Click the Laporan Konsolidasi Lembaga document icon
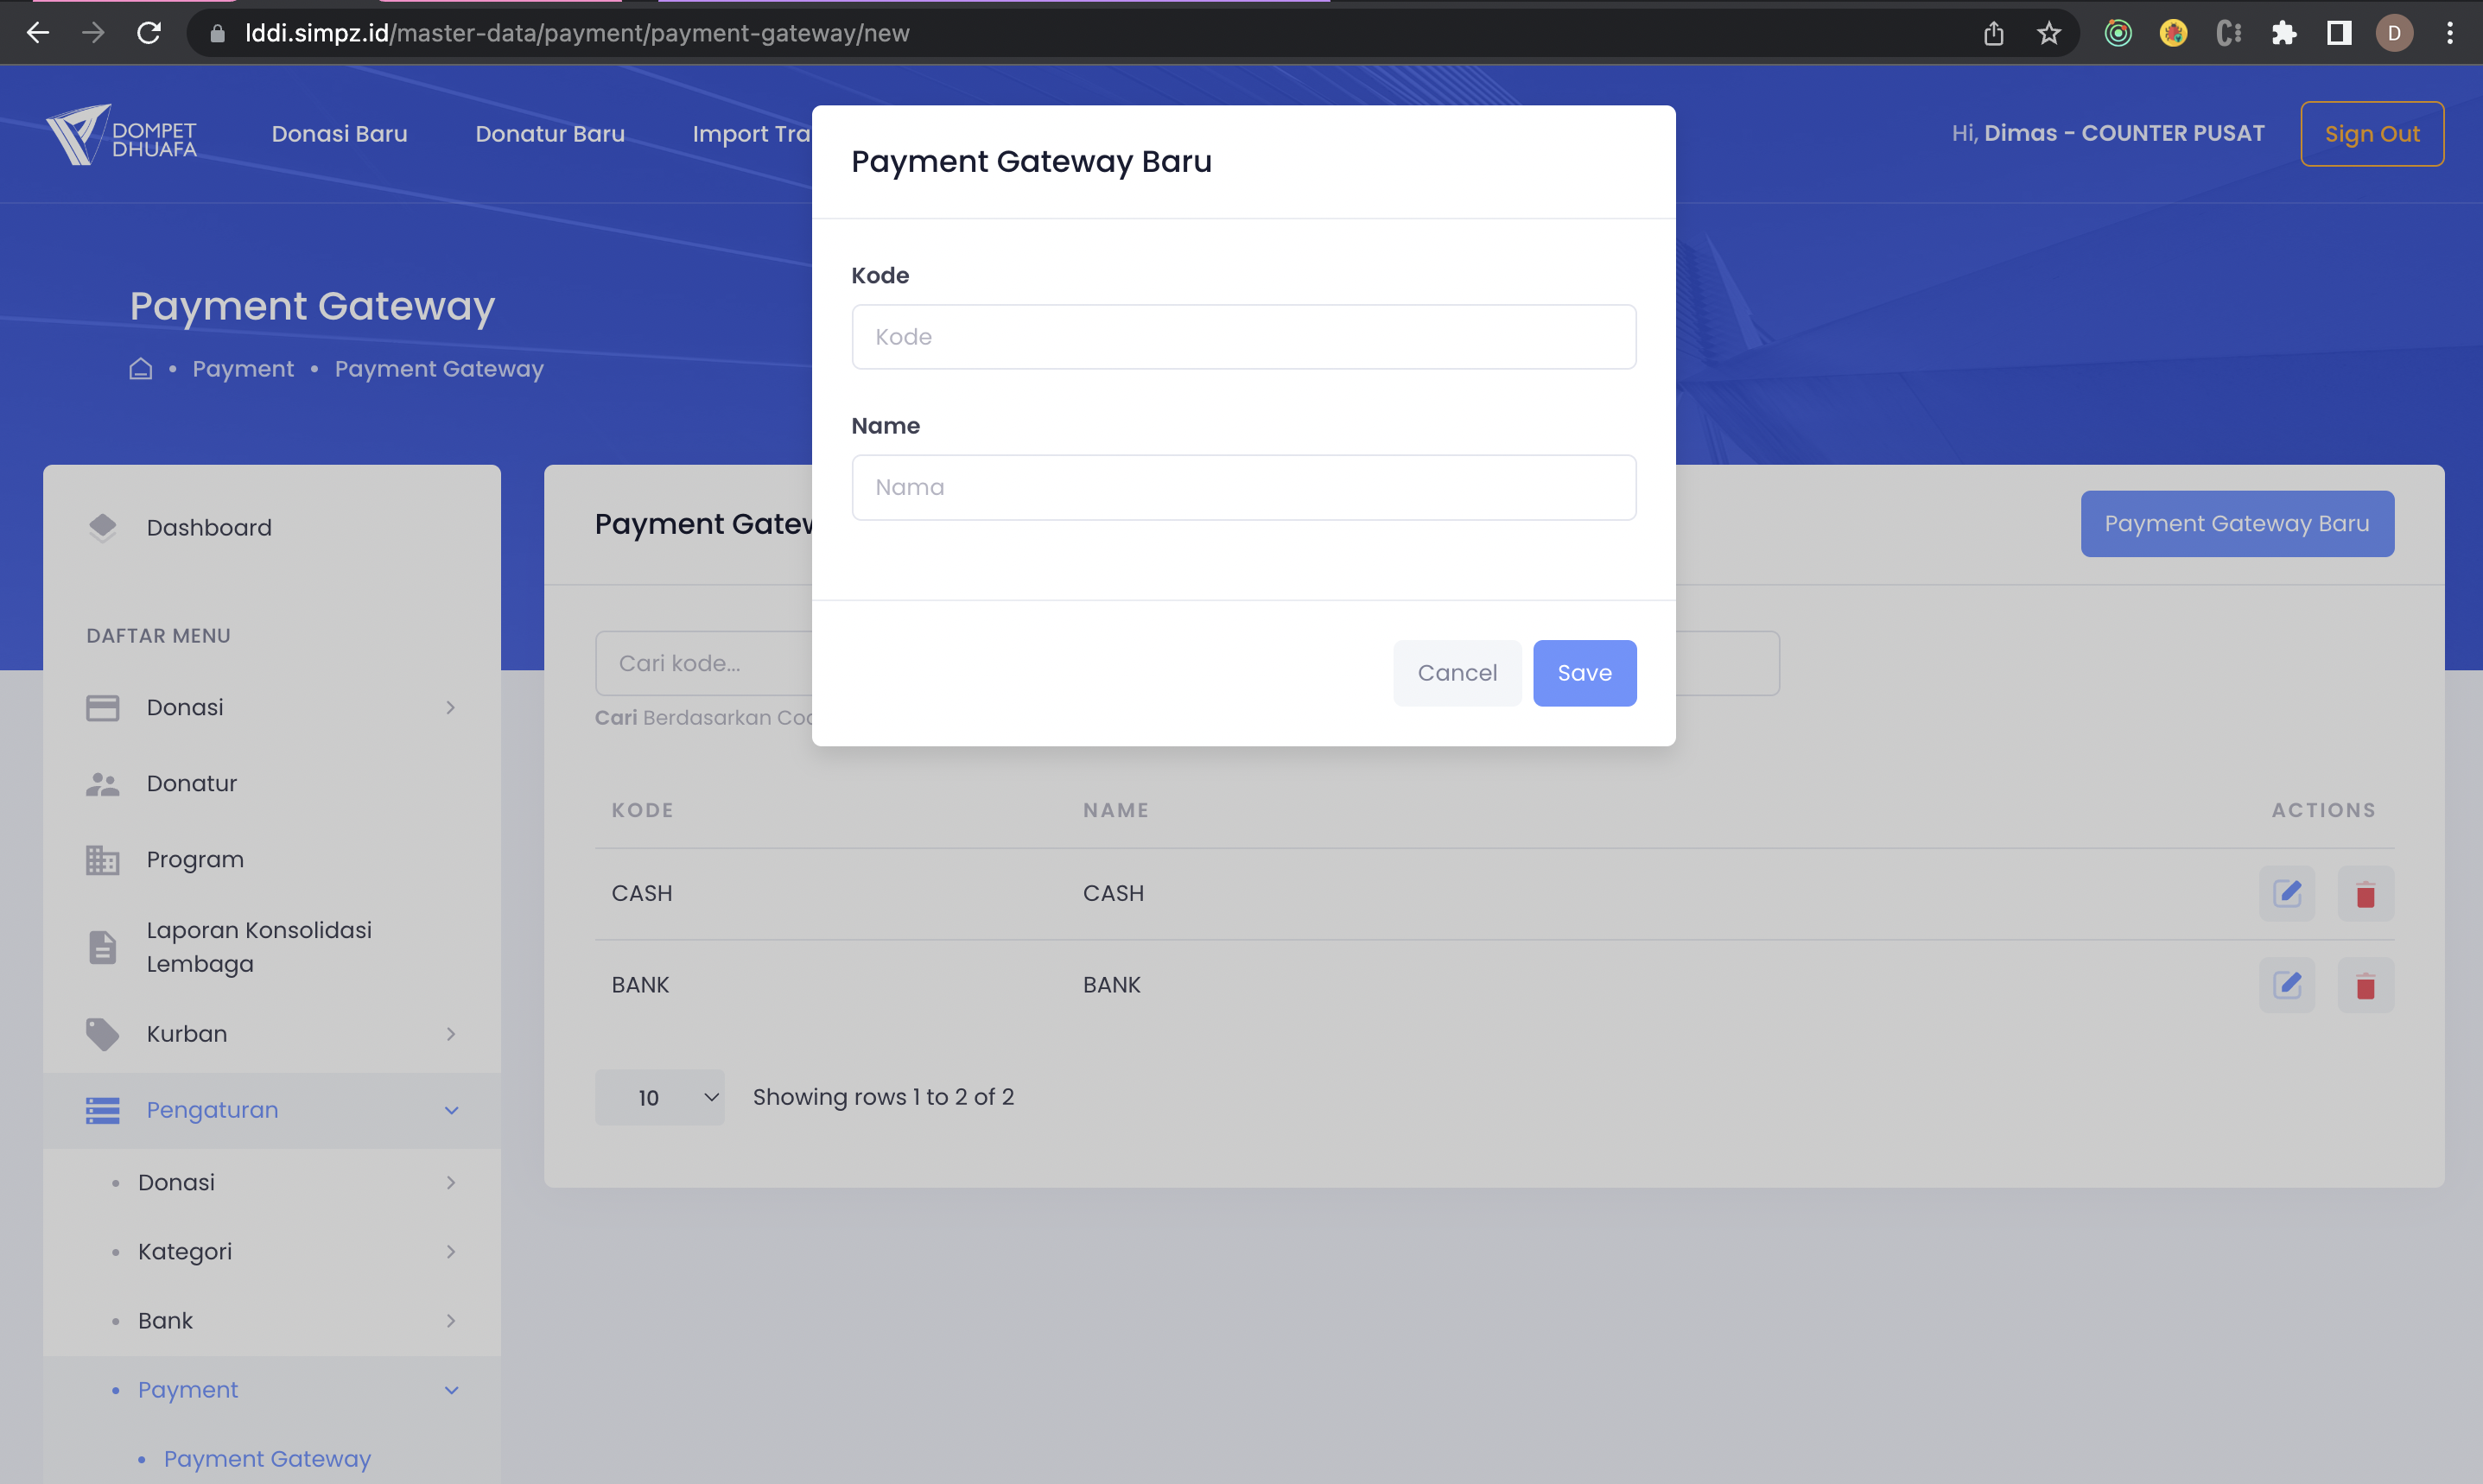This screenshot has width=2483, height=1484. [103, 946]
